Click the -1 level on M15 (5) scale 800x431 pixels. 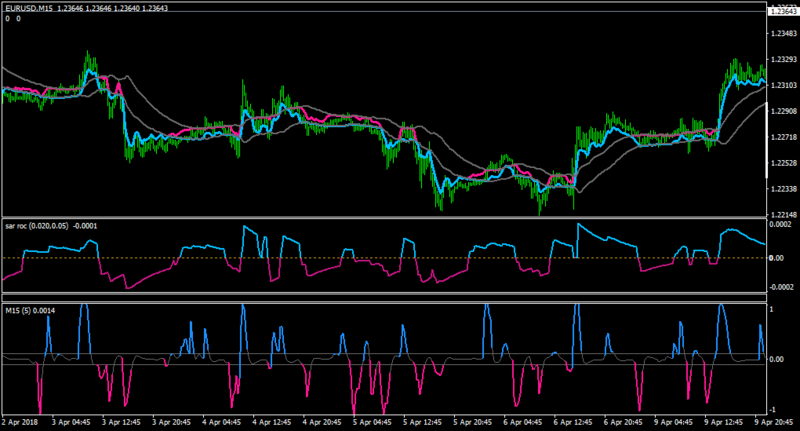772,410
